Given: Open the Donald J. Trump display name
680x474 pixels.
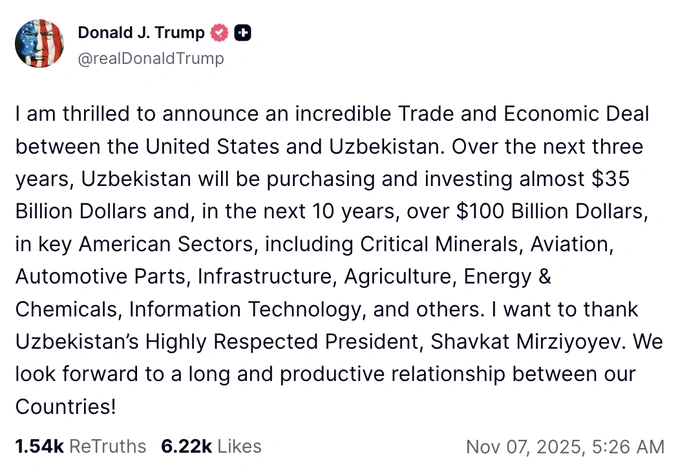Looking at the screenshot, I should tap(141, 33).
